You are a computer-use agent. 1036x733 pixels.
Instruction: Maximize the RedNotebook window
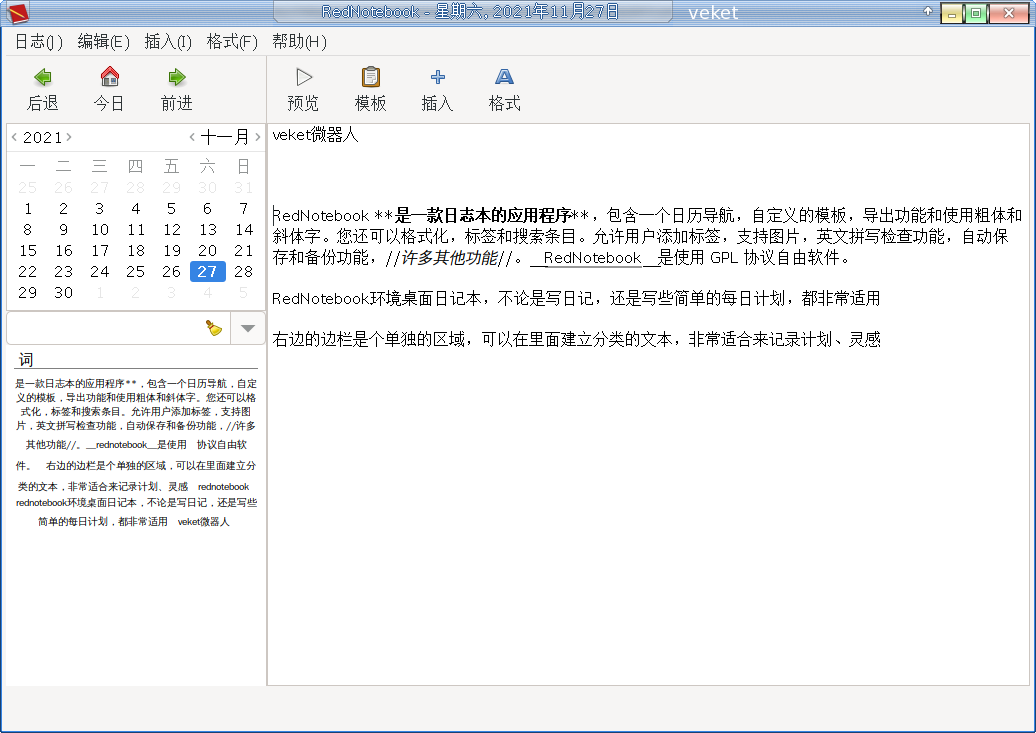(976, 13)
